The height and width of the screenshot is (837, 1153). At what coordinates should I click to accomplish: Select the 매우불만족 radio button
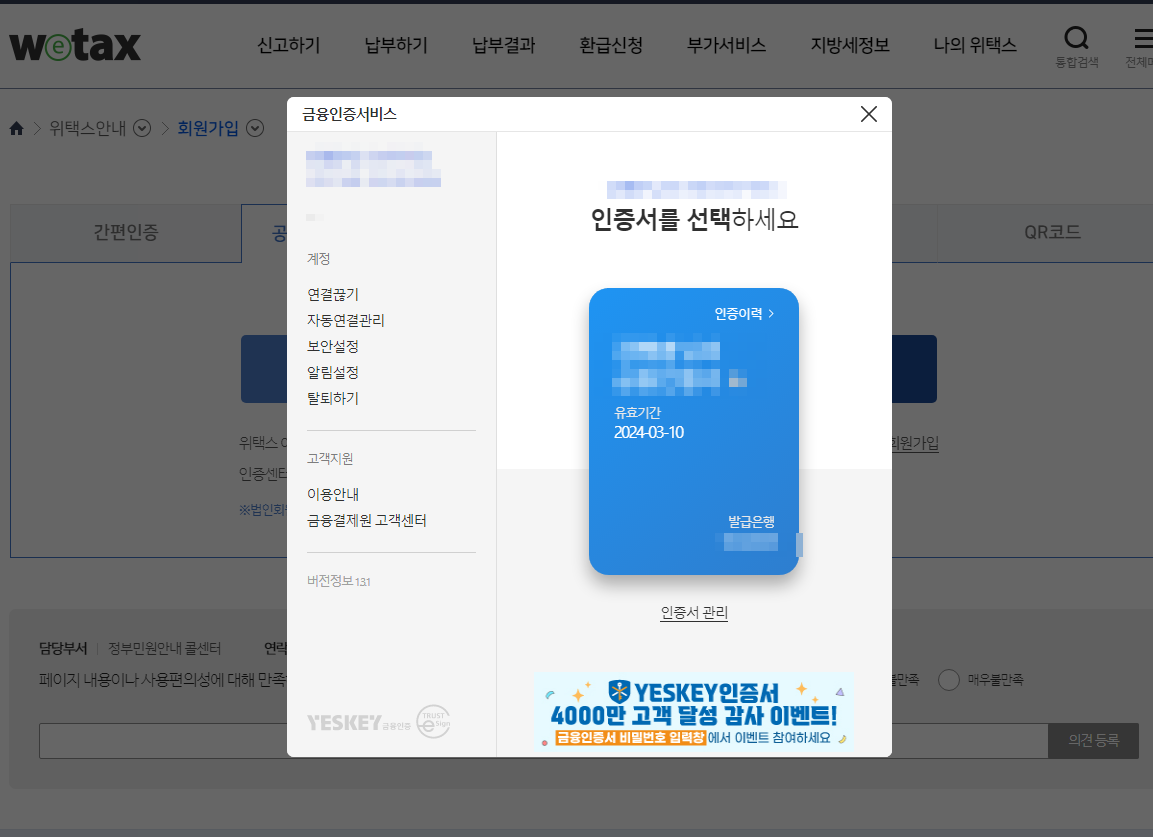pyautogui.click(x=947, y=680)
